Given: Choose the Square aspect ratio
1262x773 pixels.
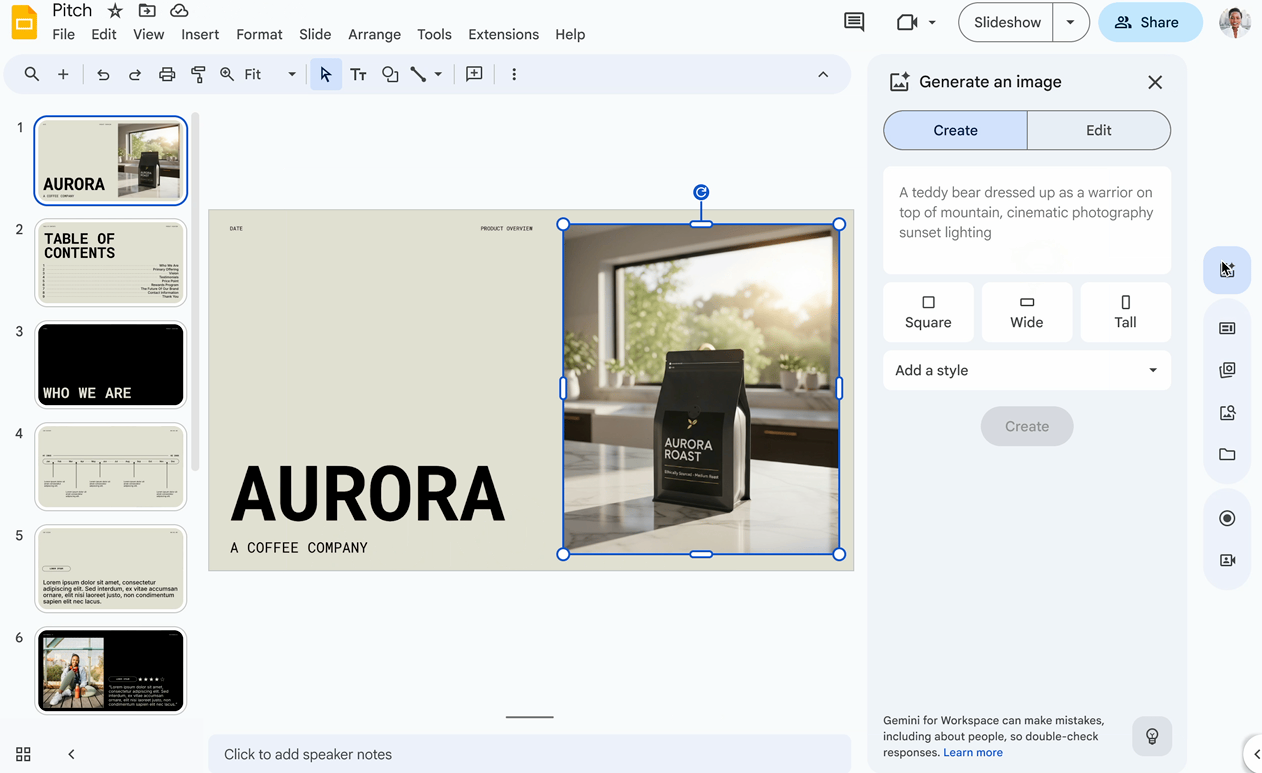Looking at the screenshot, I should [x=928, y=312].
